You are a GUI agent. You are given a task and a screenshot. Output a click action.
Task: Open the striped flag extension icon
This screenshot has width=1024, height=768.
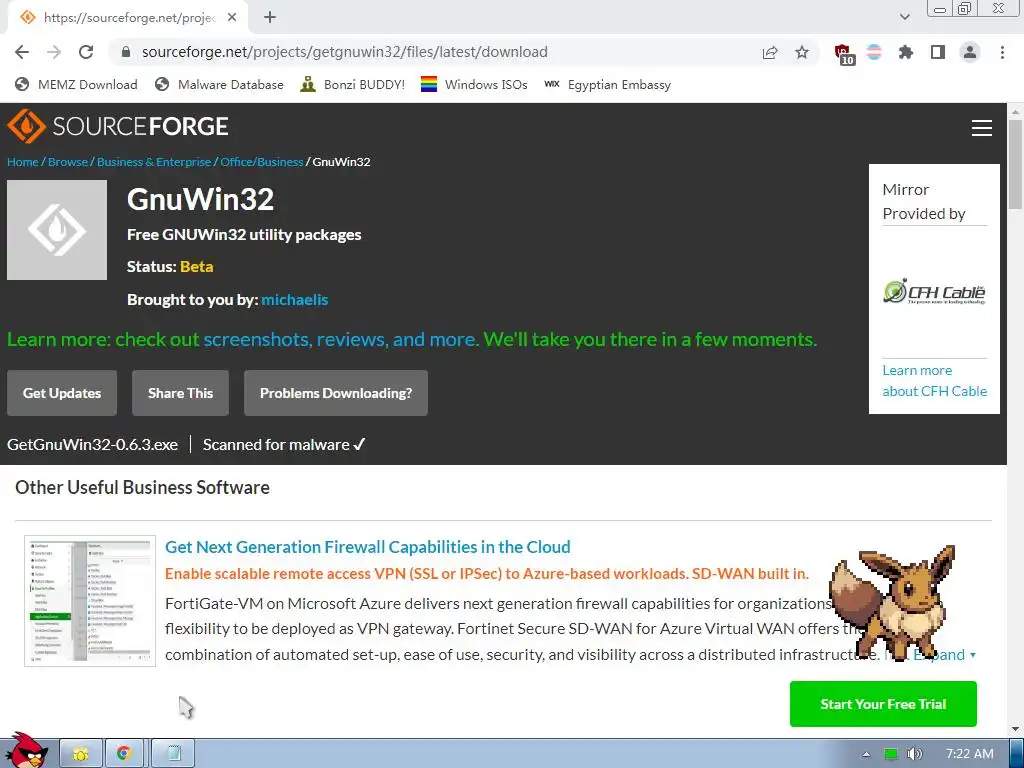874,52
